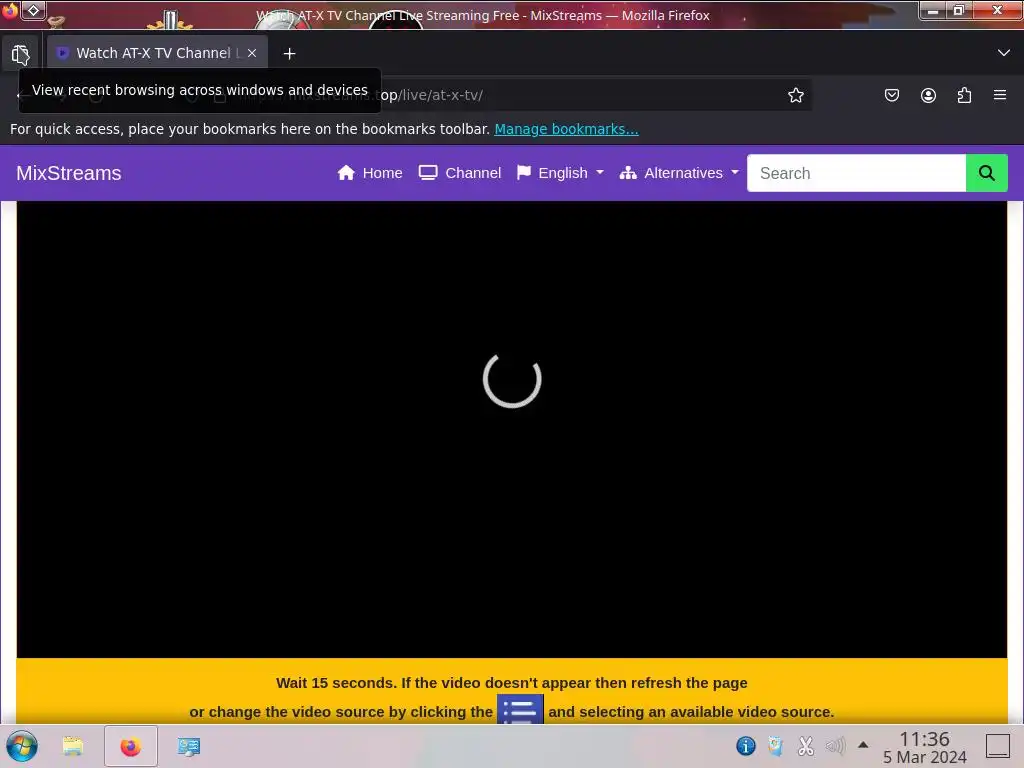Switch to Firefox taskbar button
Screen dimensions: 1024x768
coord(131,746)
